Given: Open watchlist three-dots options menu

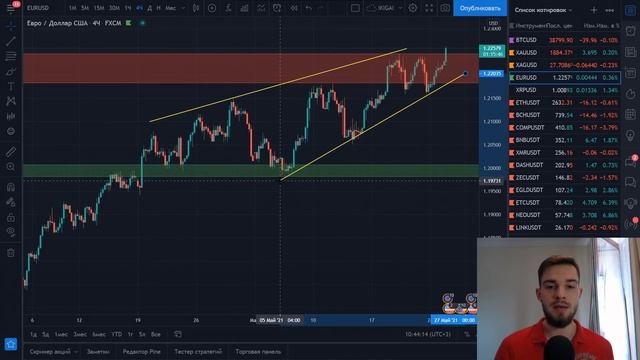Looking at the screenshot, I should (x=609, y=10).
